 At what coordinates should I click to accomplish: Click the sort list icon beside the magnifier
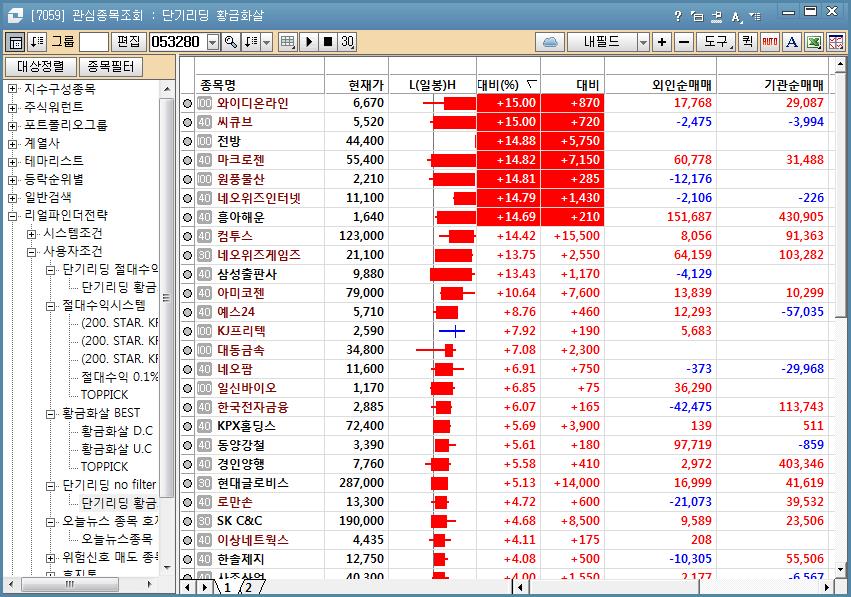tap(251, 42)
